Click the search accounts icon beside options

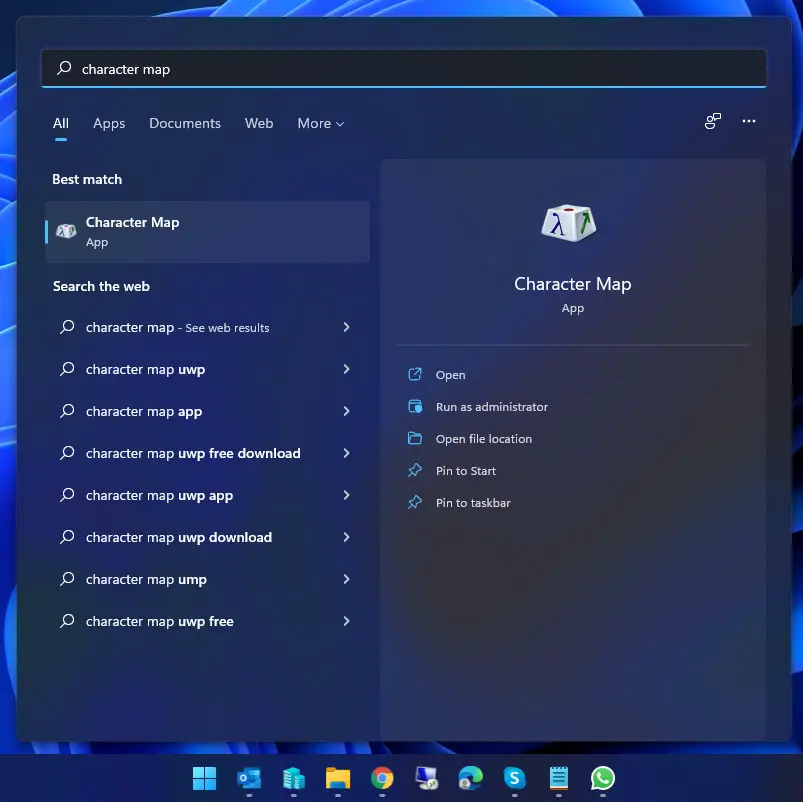click(x=713, y=122)
